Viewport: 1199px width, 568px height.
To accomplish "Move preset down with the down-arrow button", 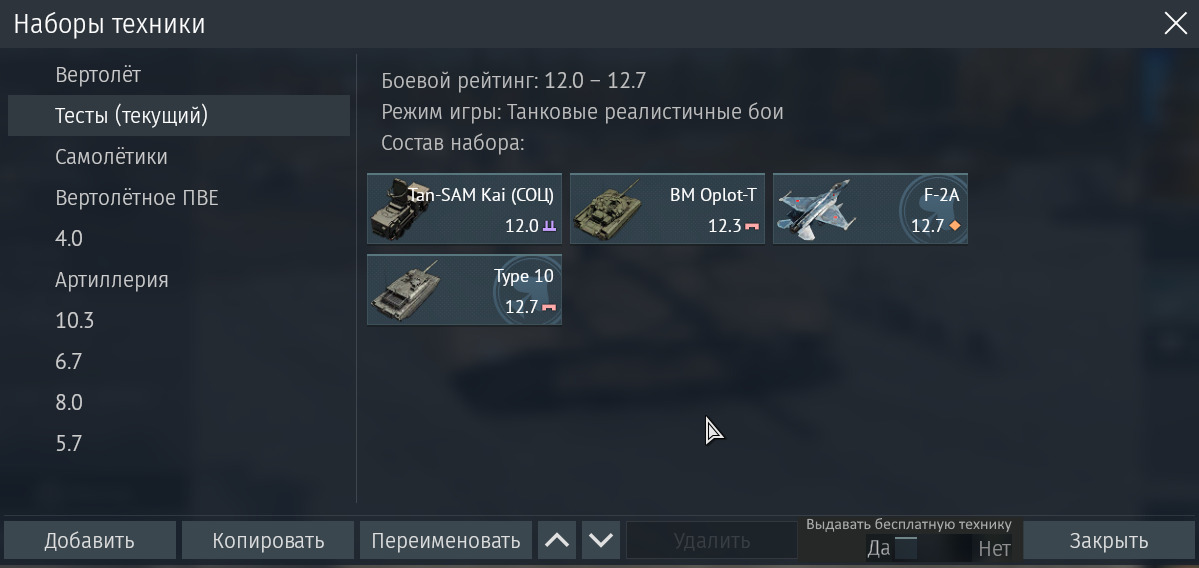I will (x=601, y=540).
